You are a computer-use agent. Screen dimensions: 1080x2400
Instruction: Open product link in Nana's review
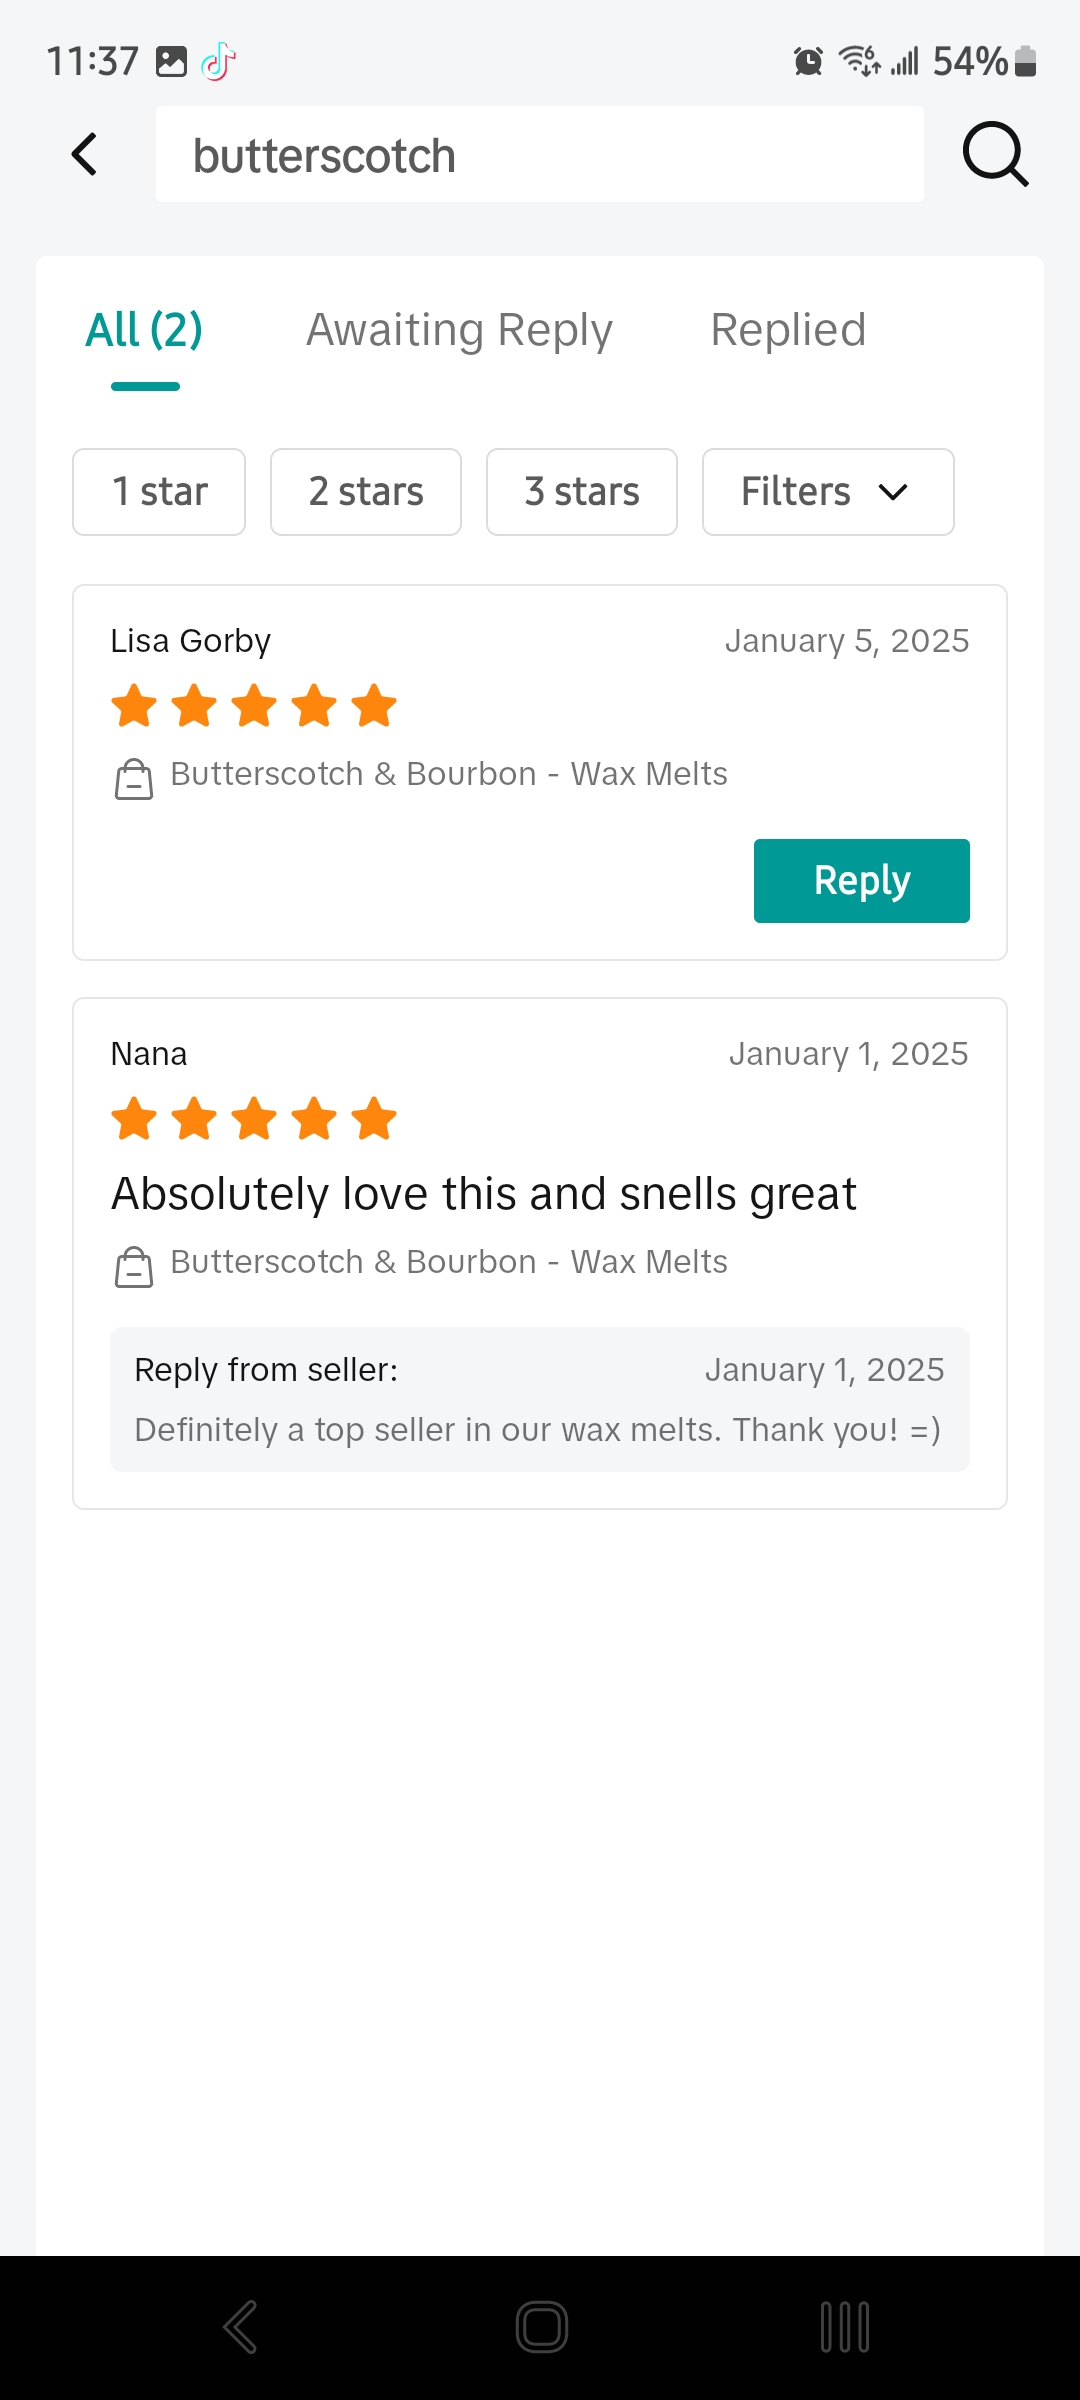(x=449, y=1262)
